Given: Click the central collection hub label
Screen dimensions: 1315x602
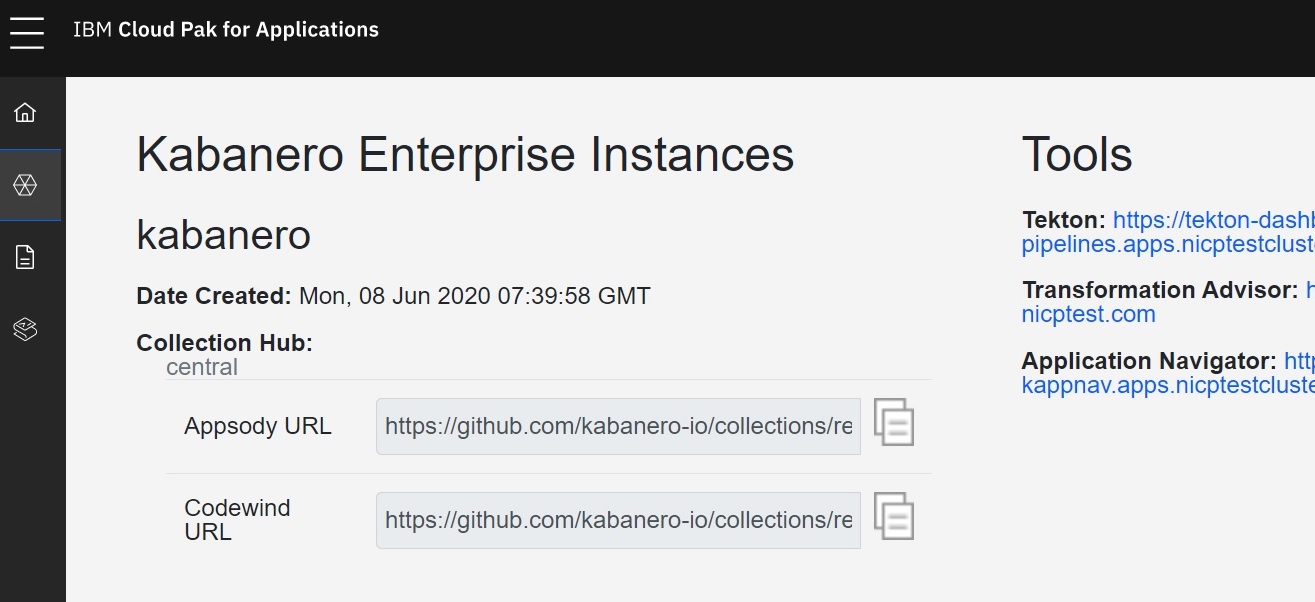Looking at the screenshot, I should click(203, 367).
